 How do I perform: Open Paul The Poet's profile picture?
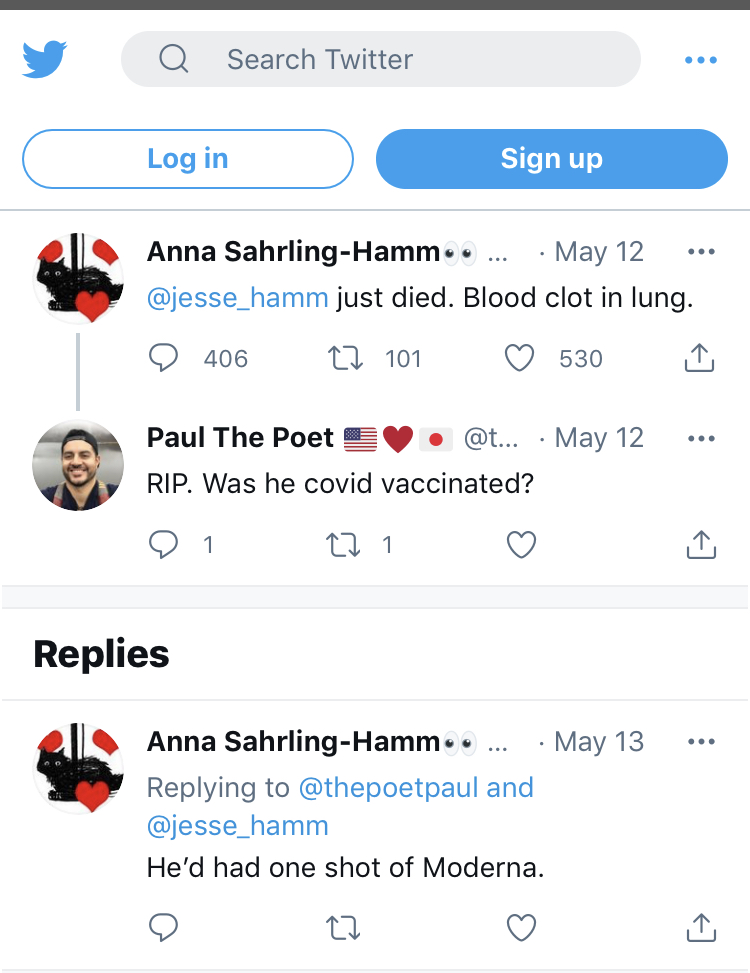[78, 465]
